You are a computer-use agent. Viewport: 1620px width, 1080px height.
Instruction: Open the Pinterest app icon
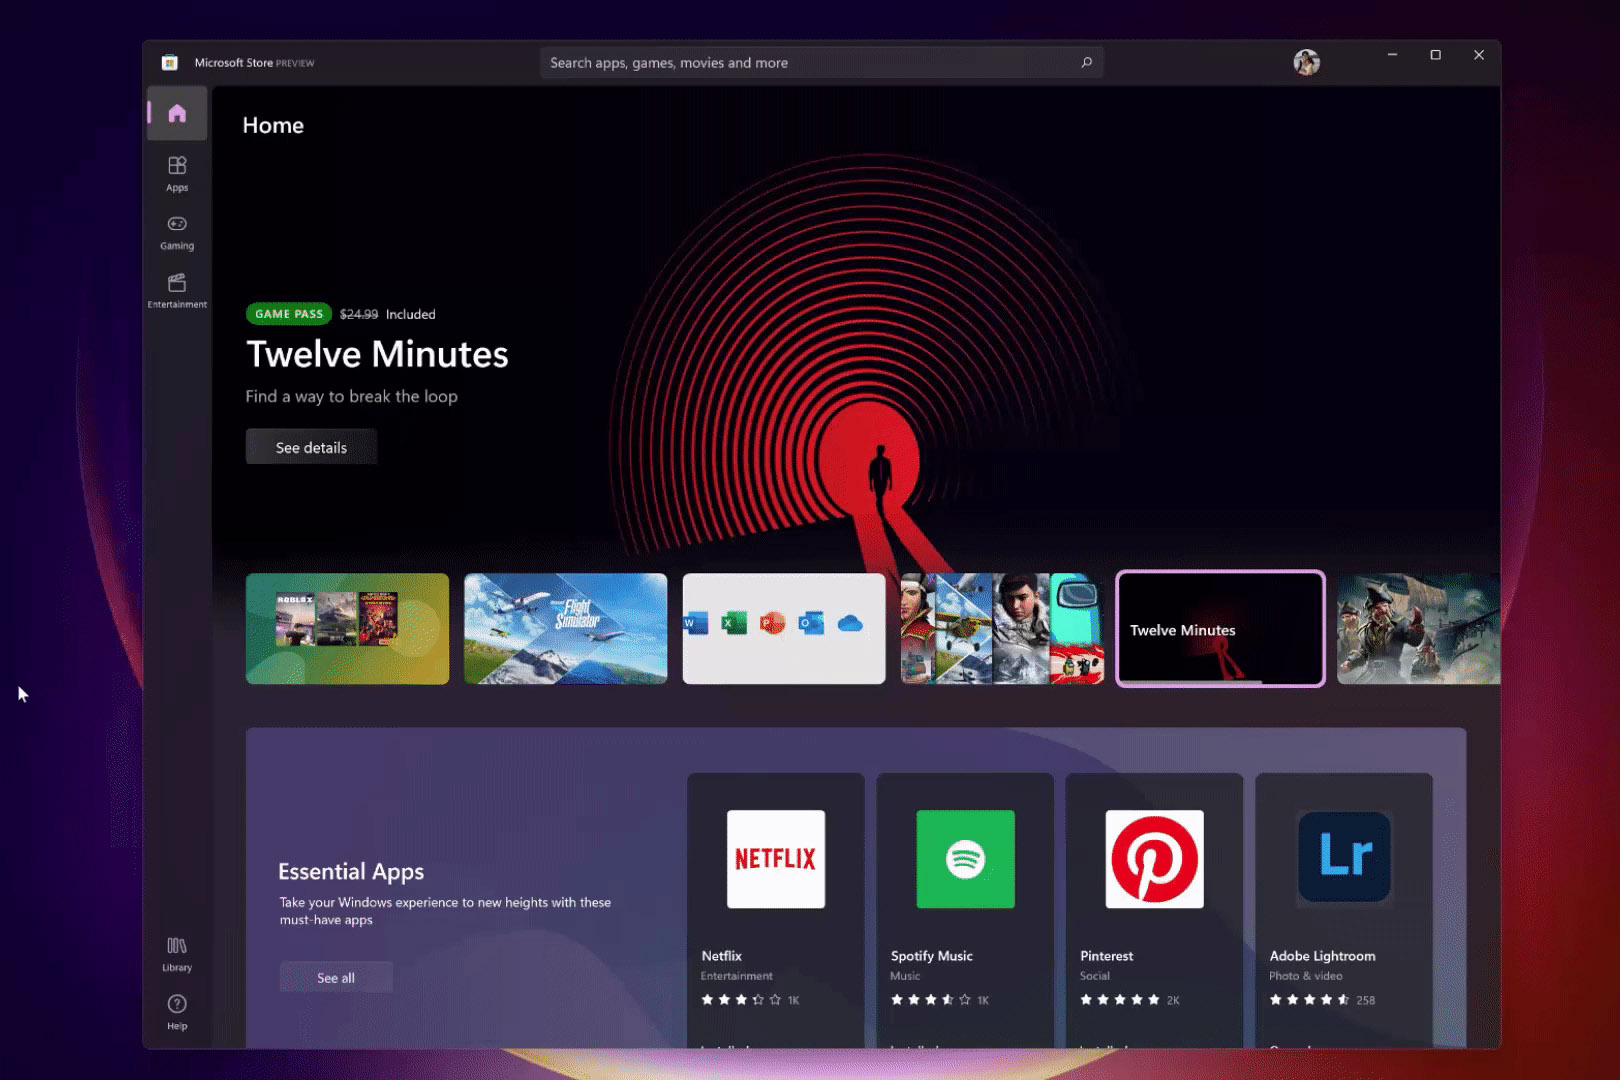[x=1153, y=859]
